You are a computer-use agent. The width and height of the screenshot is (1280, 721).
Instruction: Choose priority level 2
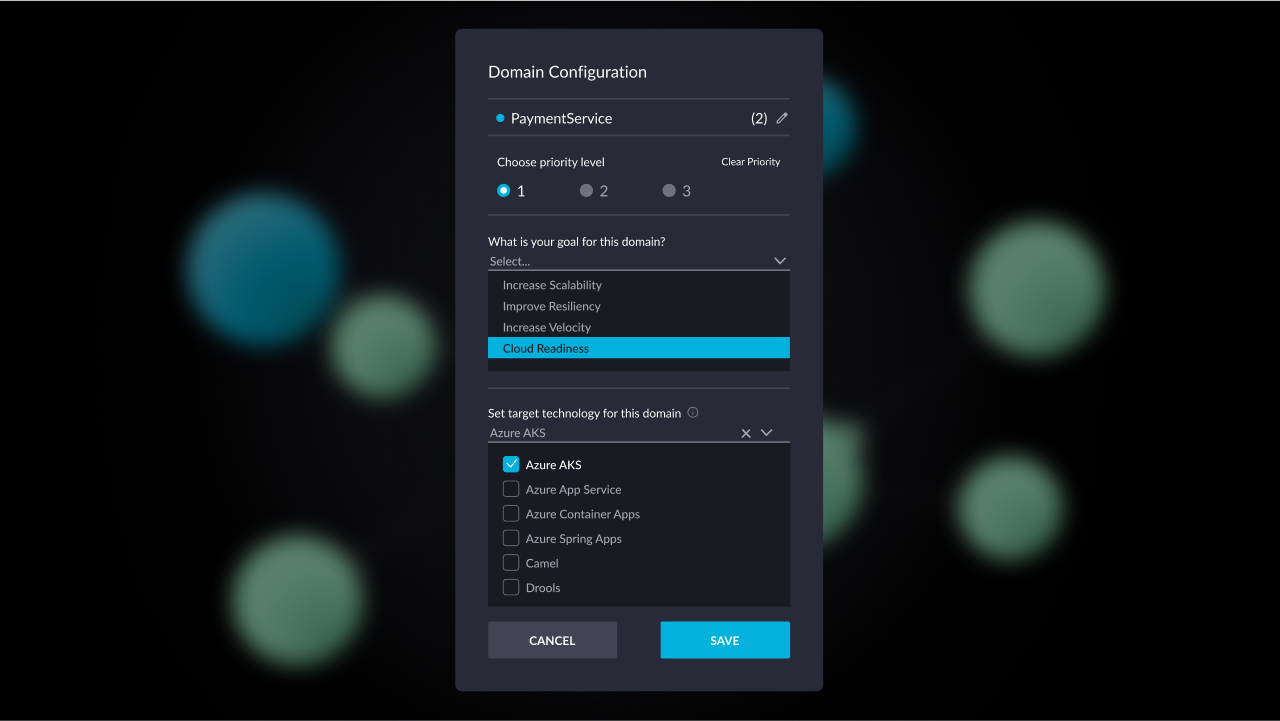click(585, 189)
